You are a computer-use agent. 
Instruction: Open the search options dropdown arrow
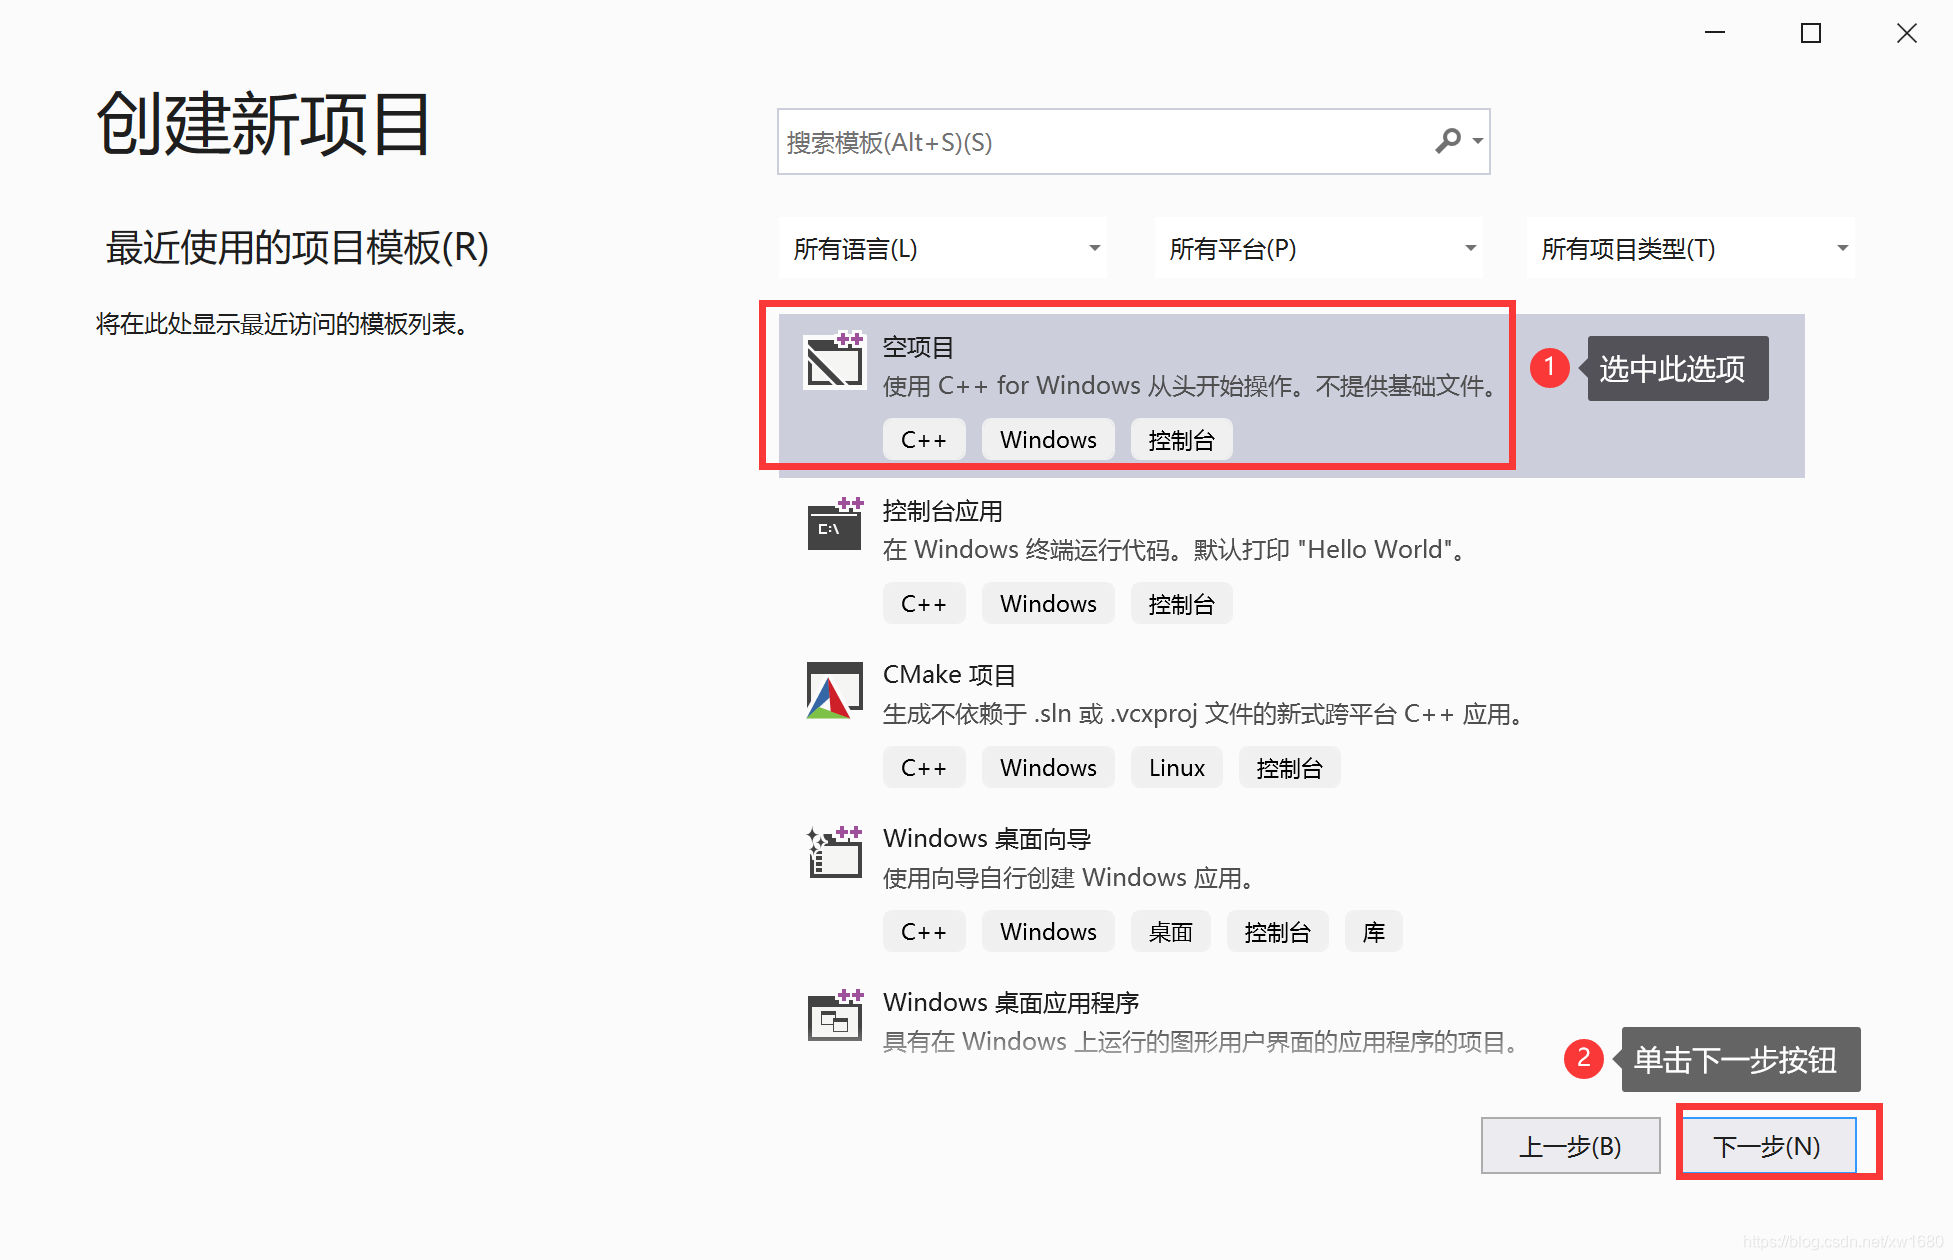click(1477, 141)
